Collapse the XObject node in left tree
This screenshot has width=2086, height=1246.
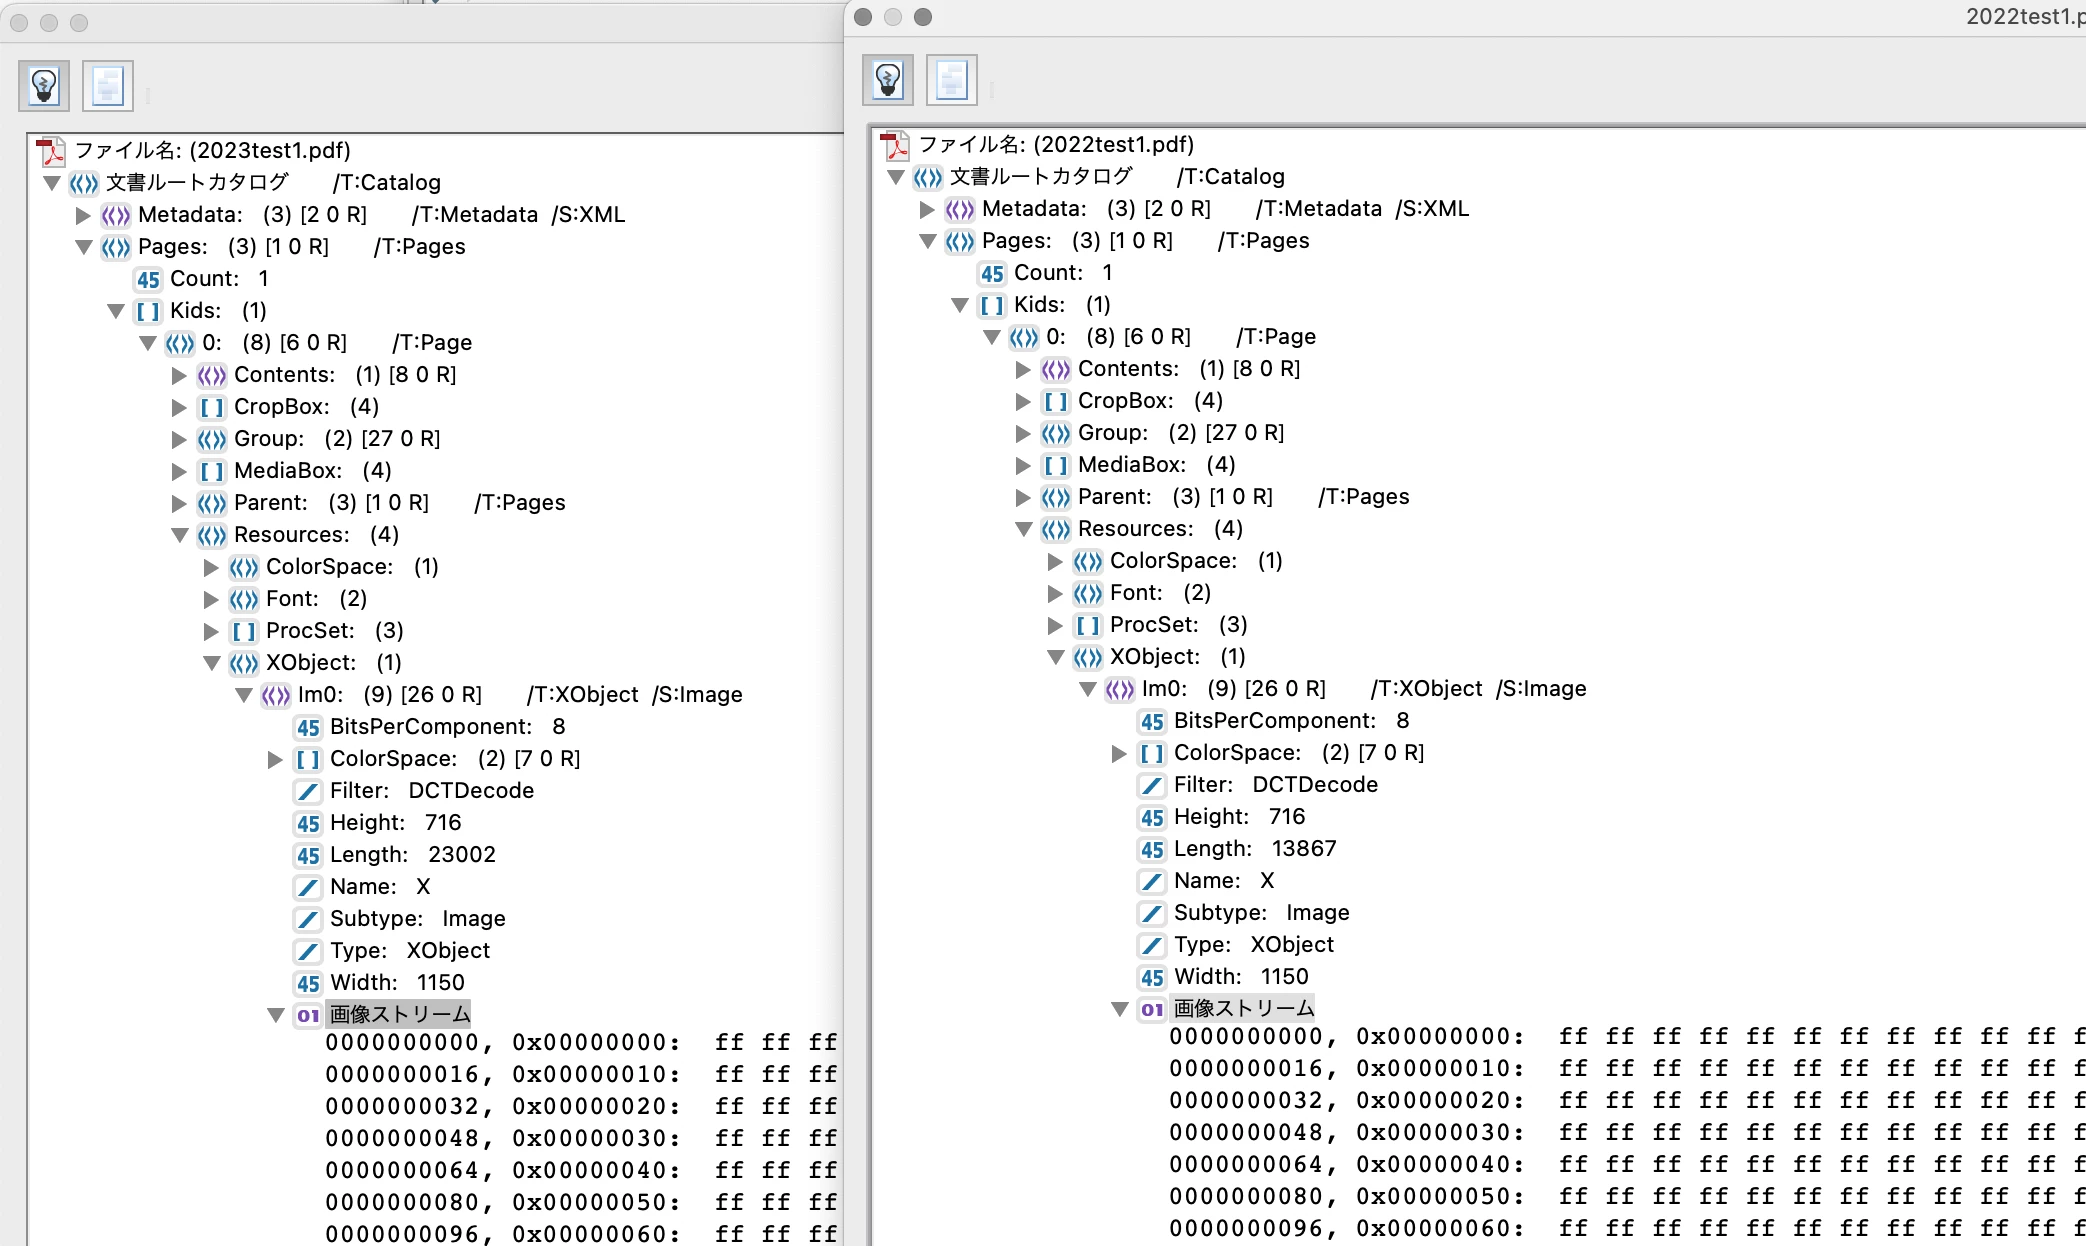[211, 663]
